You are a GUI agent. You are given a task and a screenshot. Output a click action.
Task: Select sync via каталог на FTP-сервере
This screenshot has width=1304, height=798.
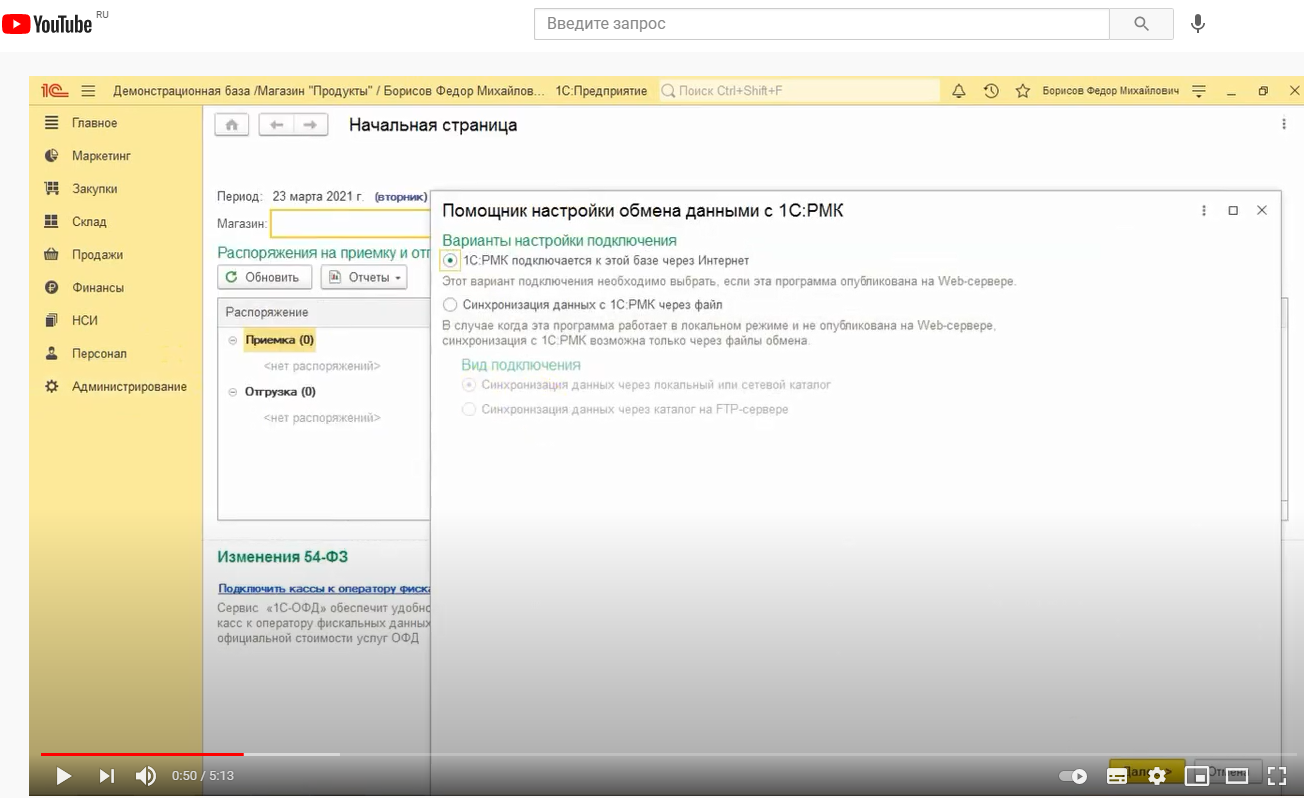(x=469, y=409)
